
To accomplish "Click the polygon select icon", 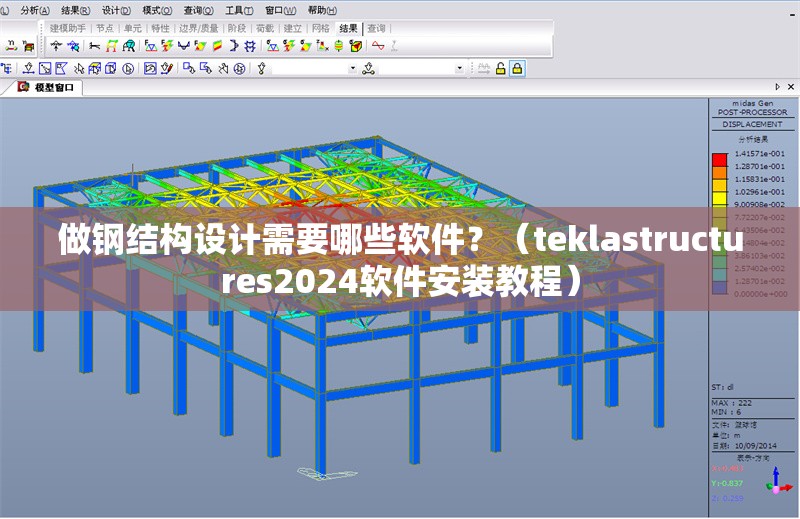I will [62, 68].
